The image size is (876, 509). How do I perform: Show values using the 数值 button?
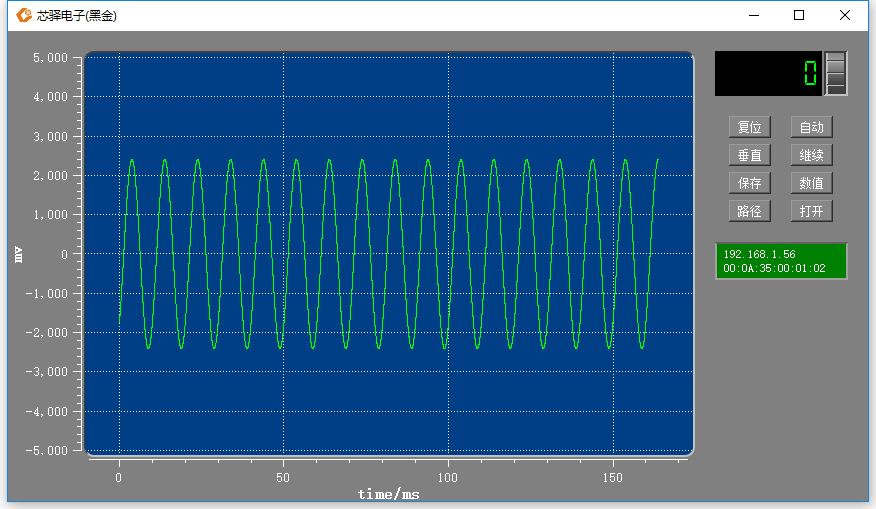[812, 183]
